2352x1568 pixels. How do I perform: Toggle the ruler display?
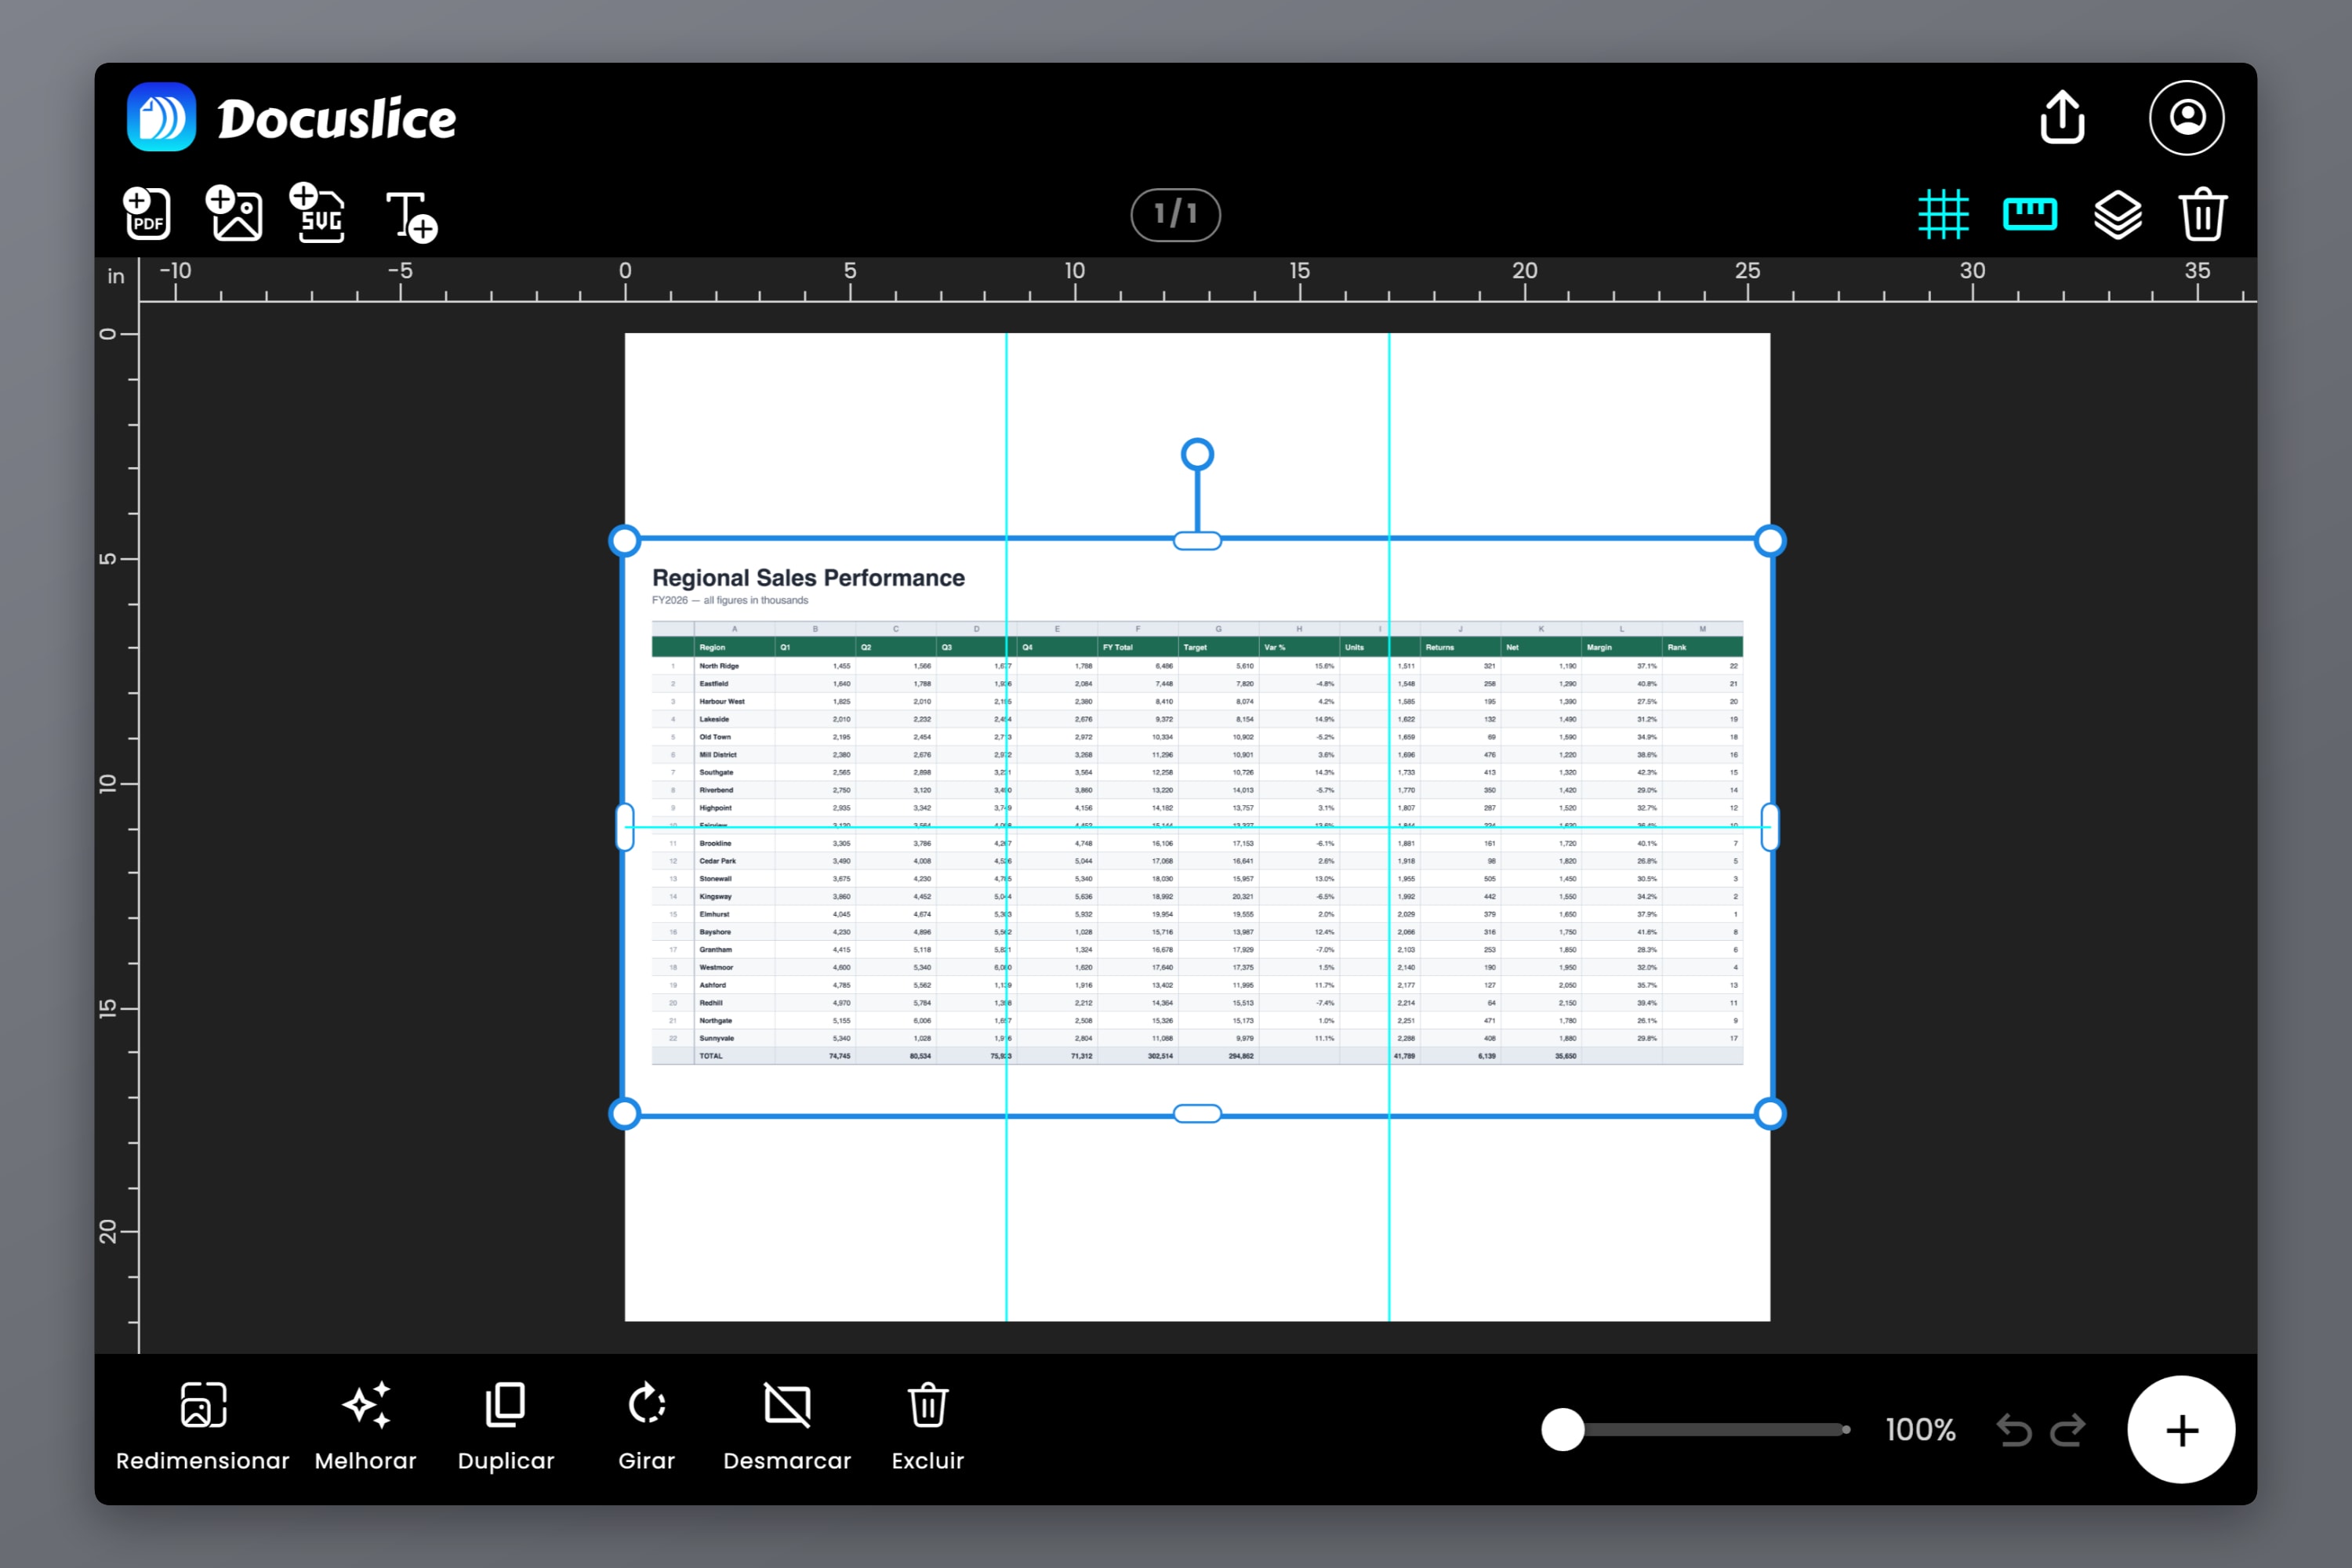tap(2030, 214)
